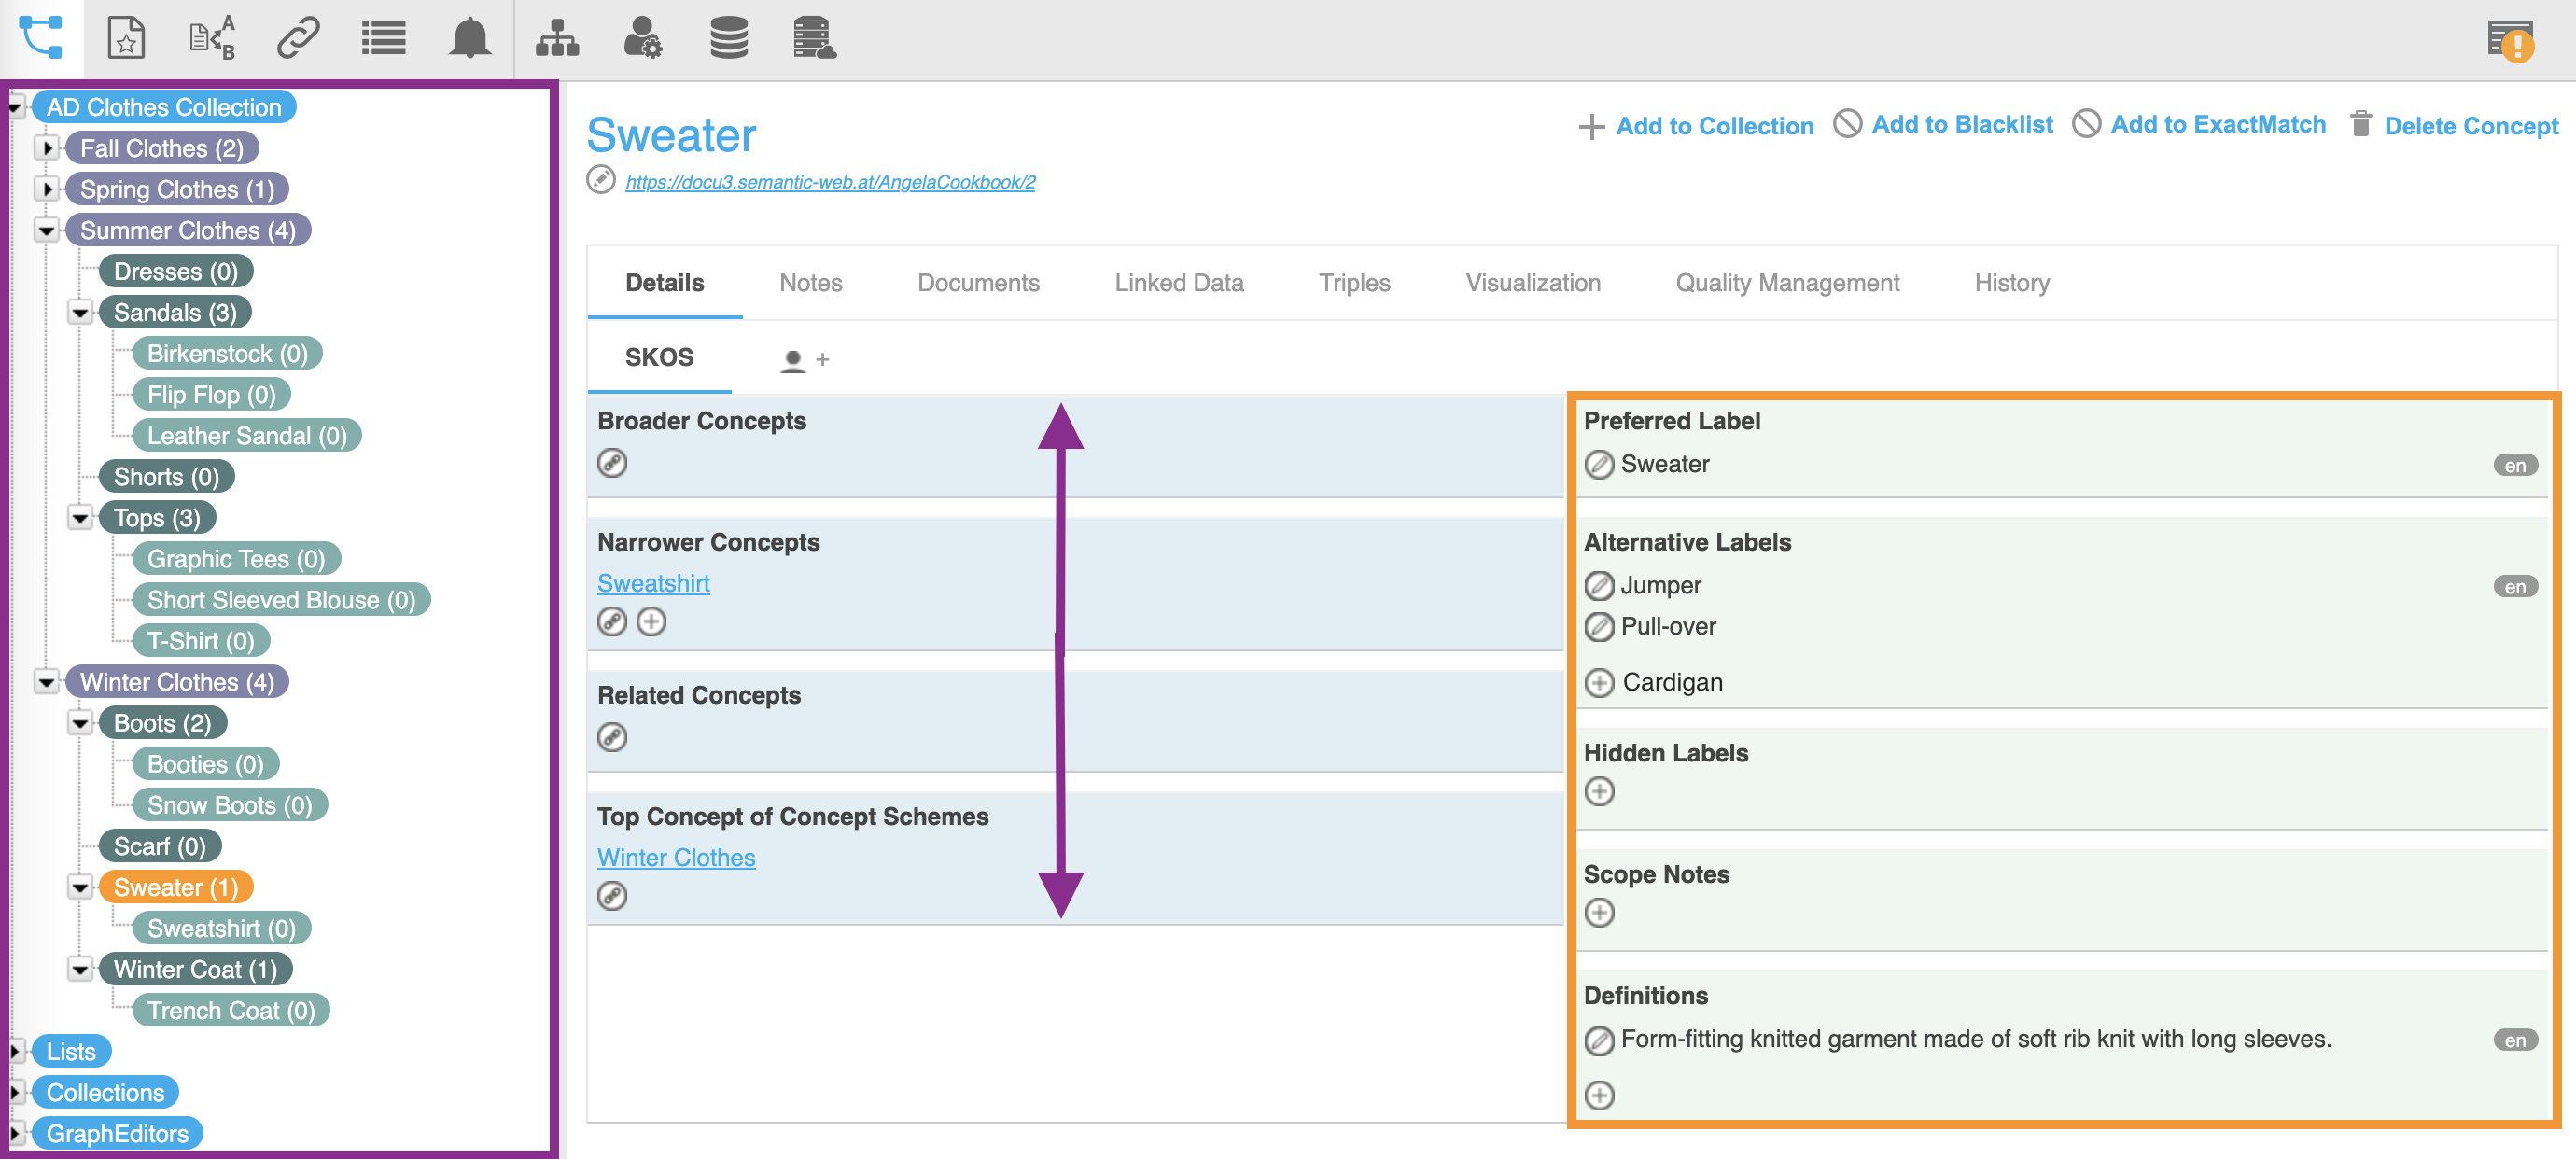Collapse Winter Coat tree node

pyautogui.click(x=80, y=969)
